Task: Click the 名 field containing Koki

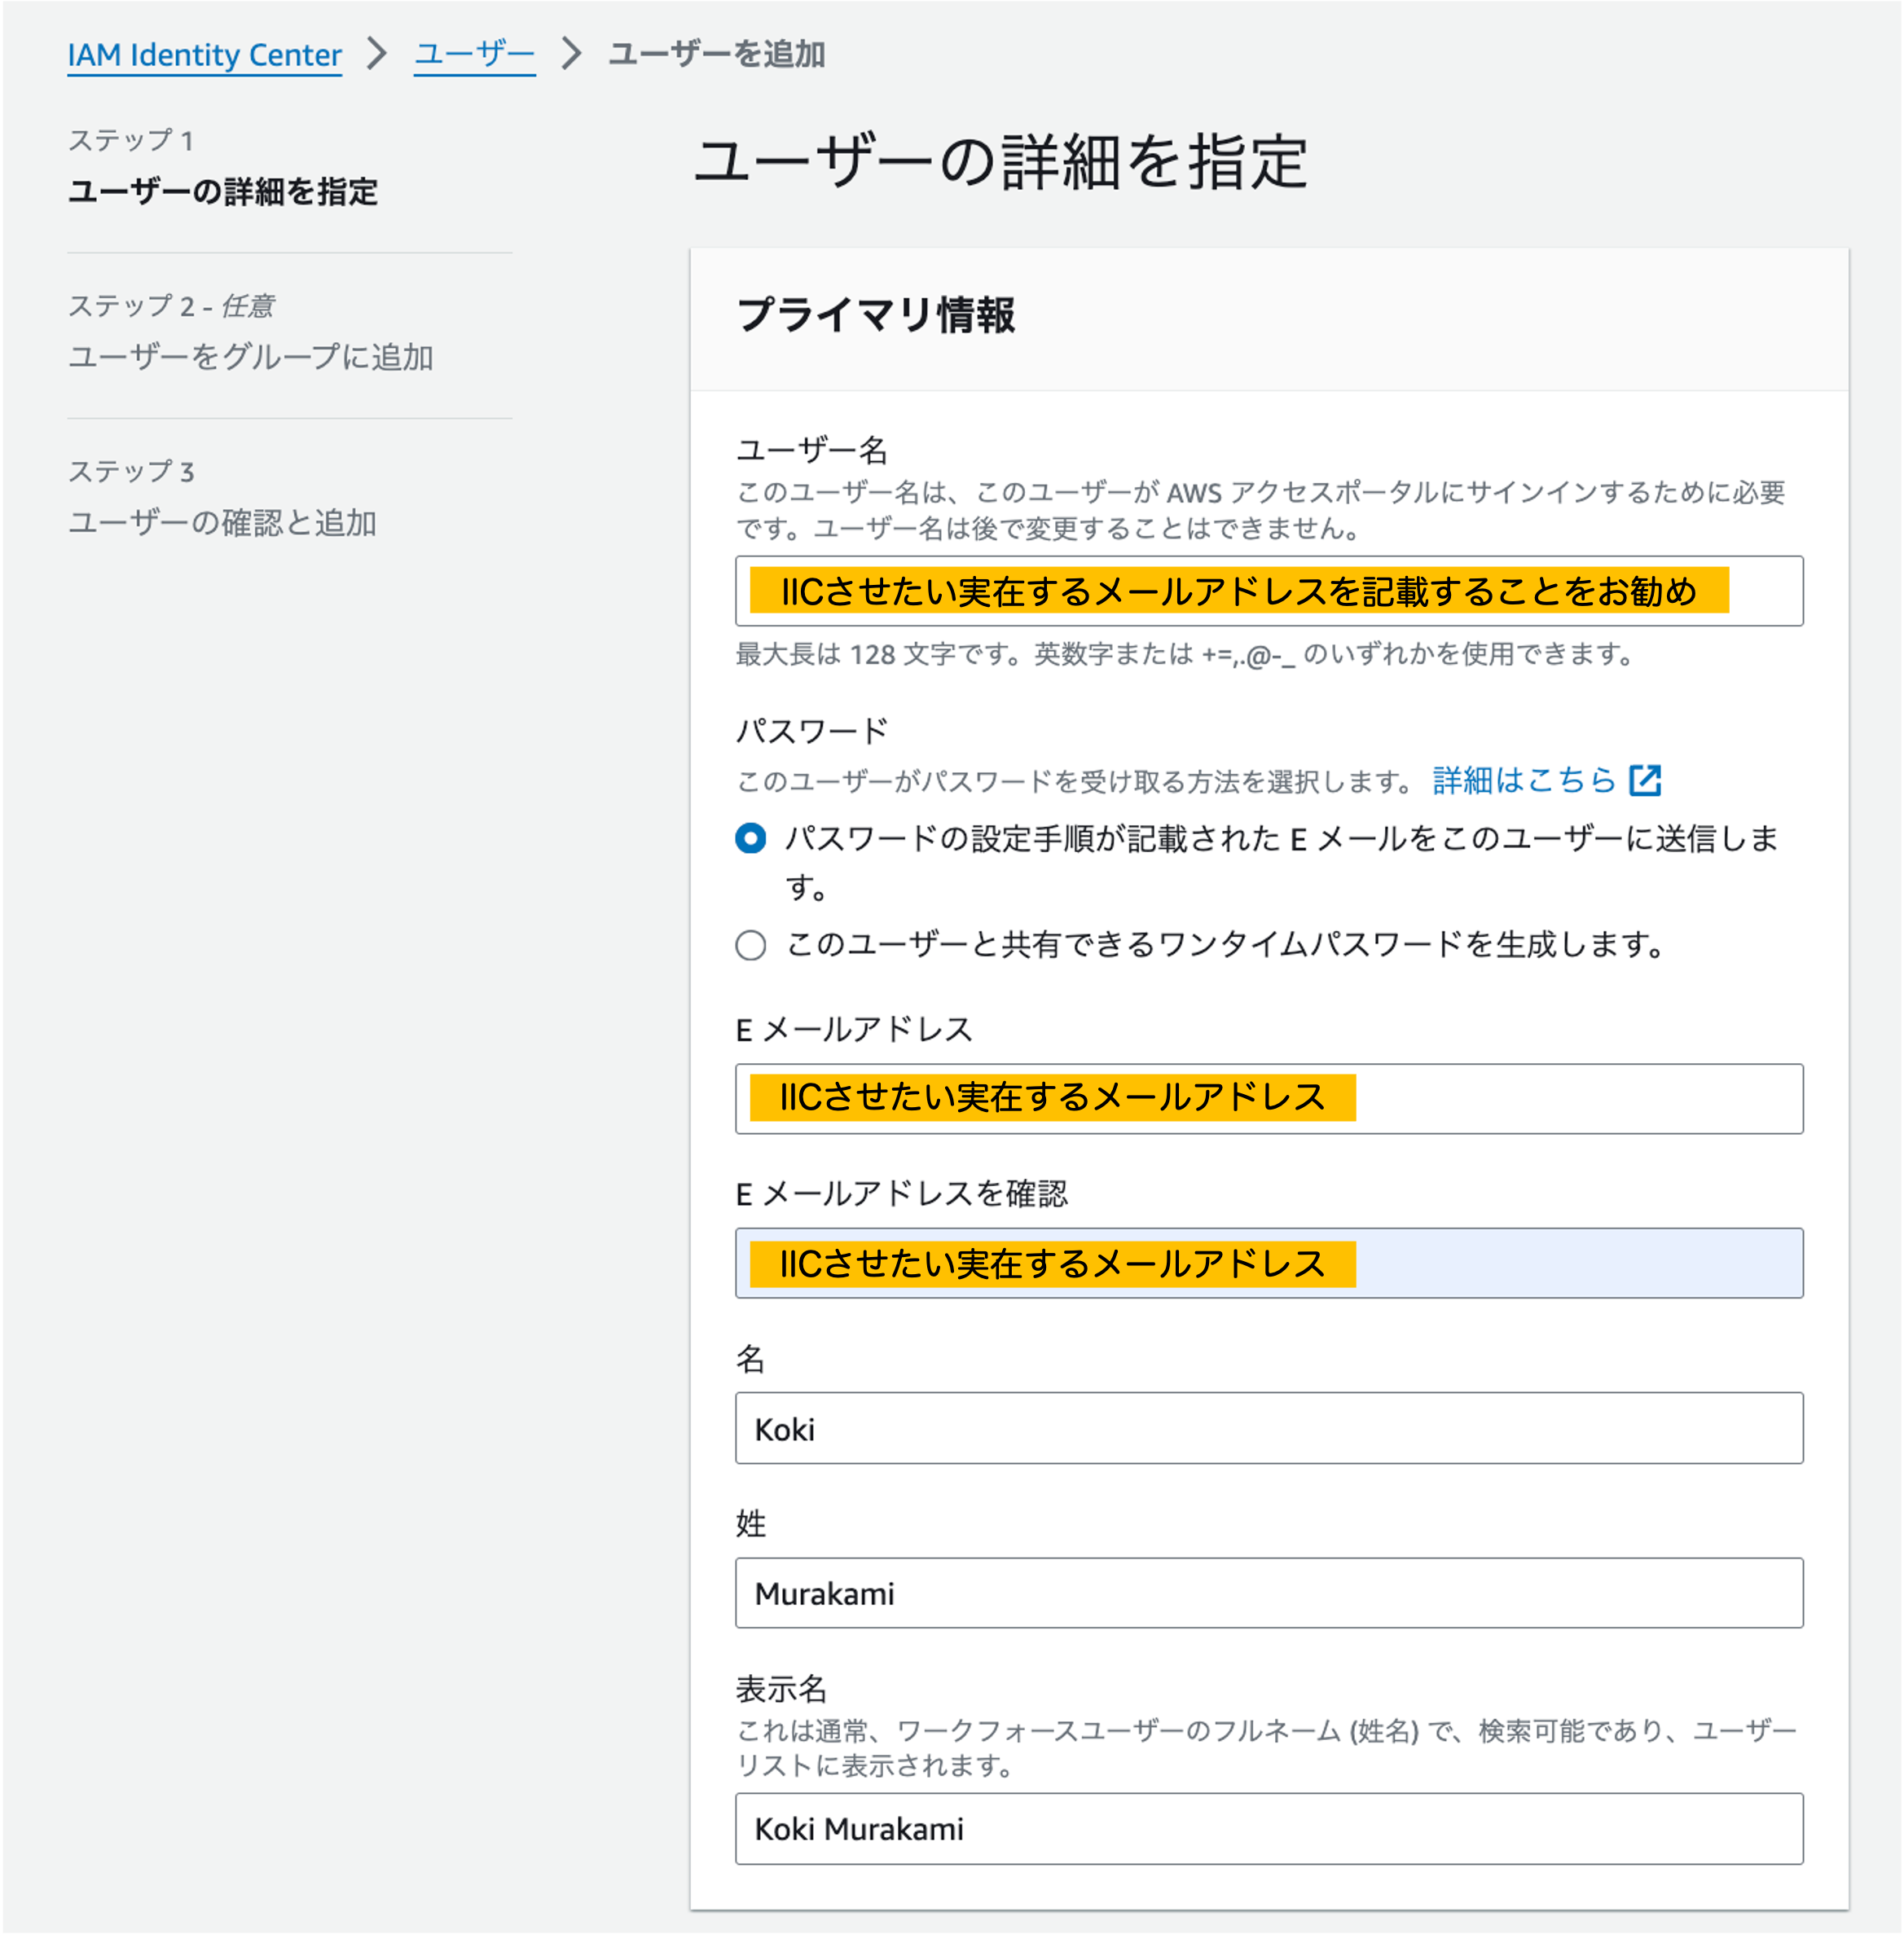Action: coord(1268,1428)
